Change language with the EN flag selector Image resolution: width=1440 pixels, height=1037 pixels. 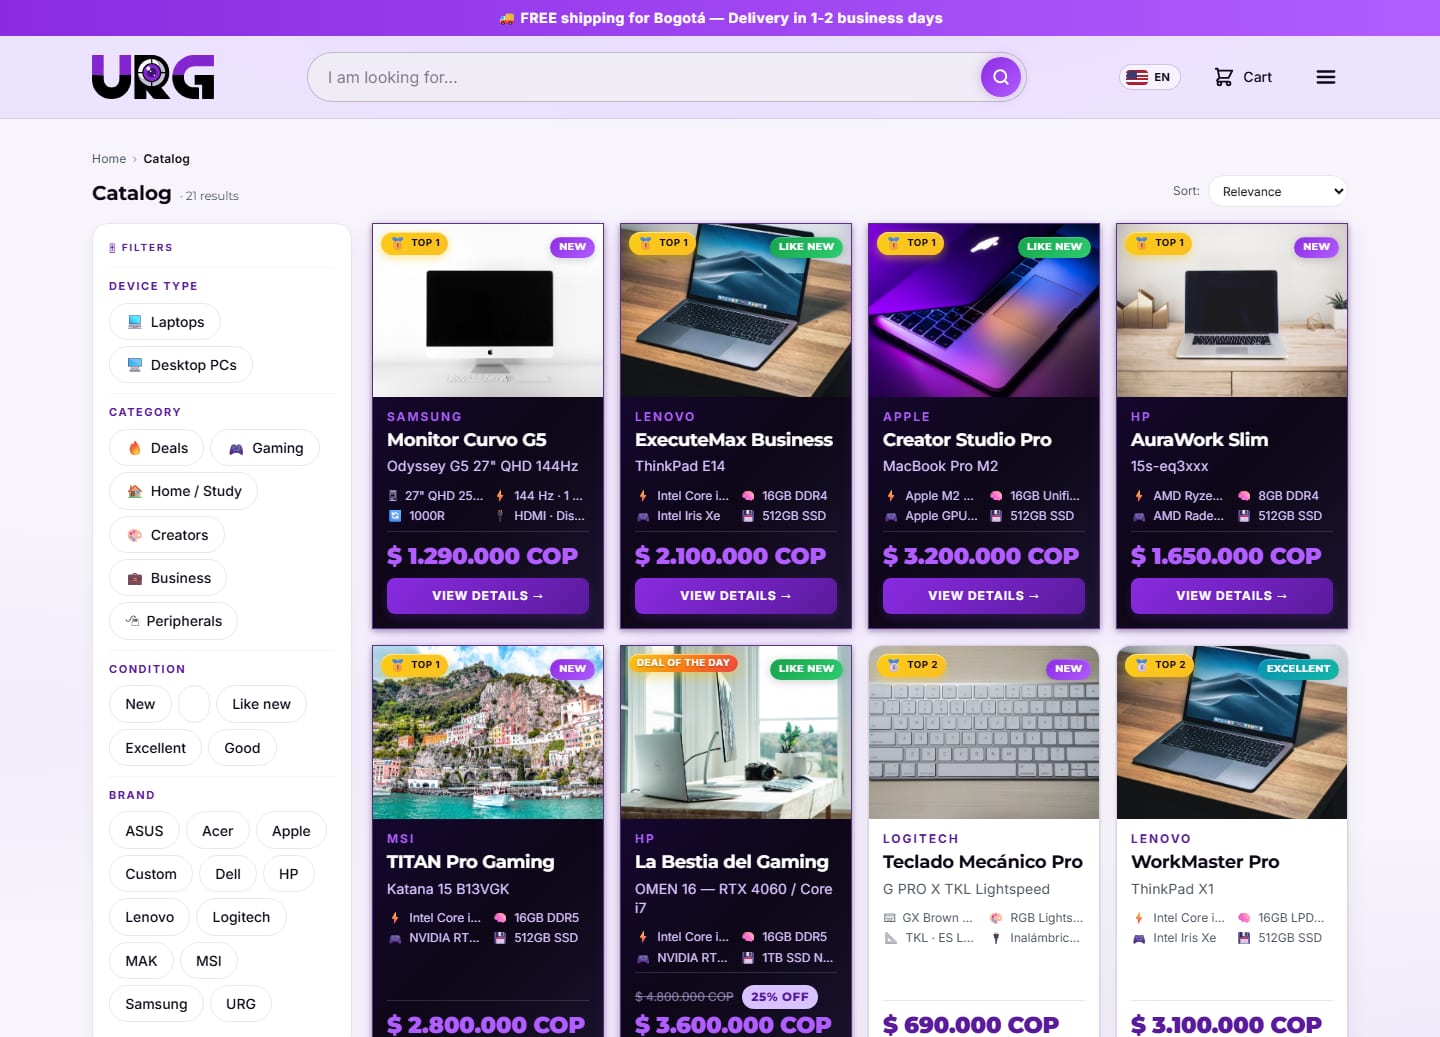click(x=1149, y=77)
